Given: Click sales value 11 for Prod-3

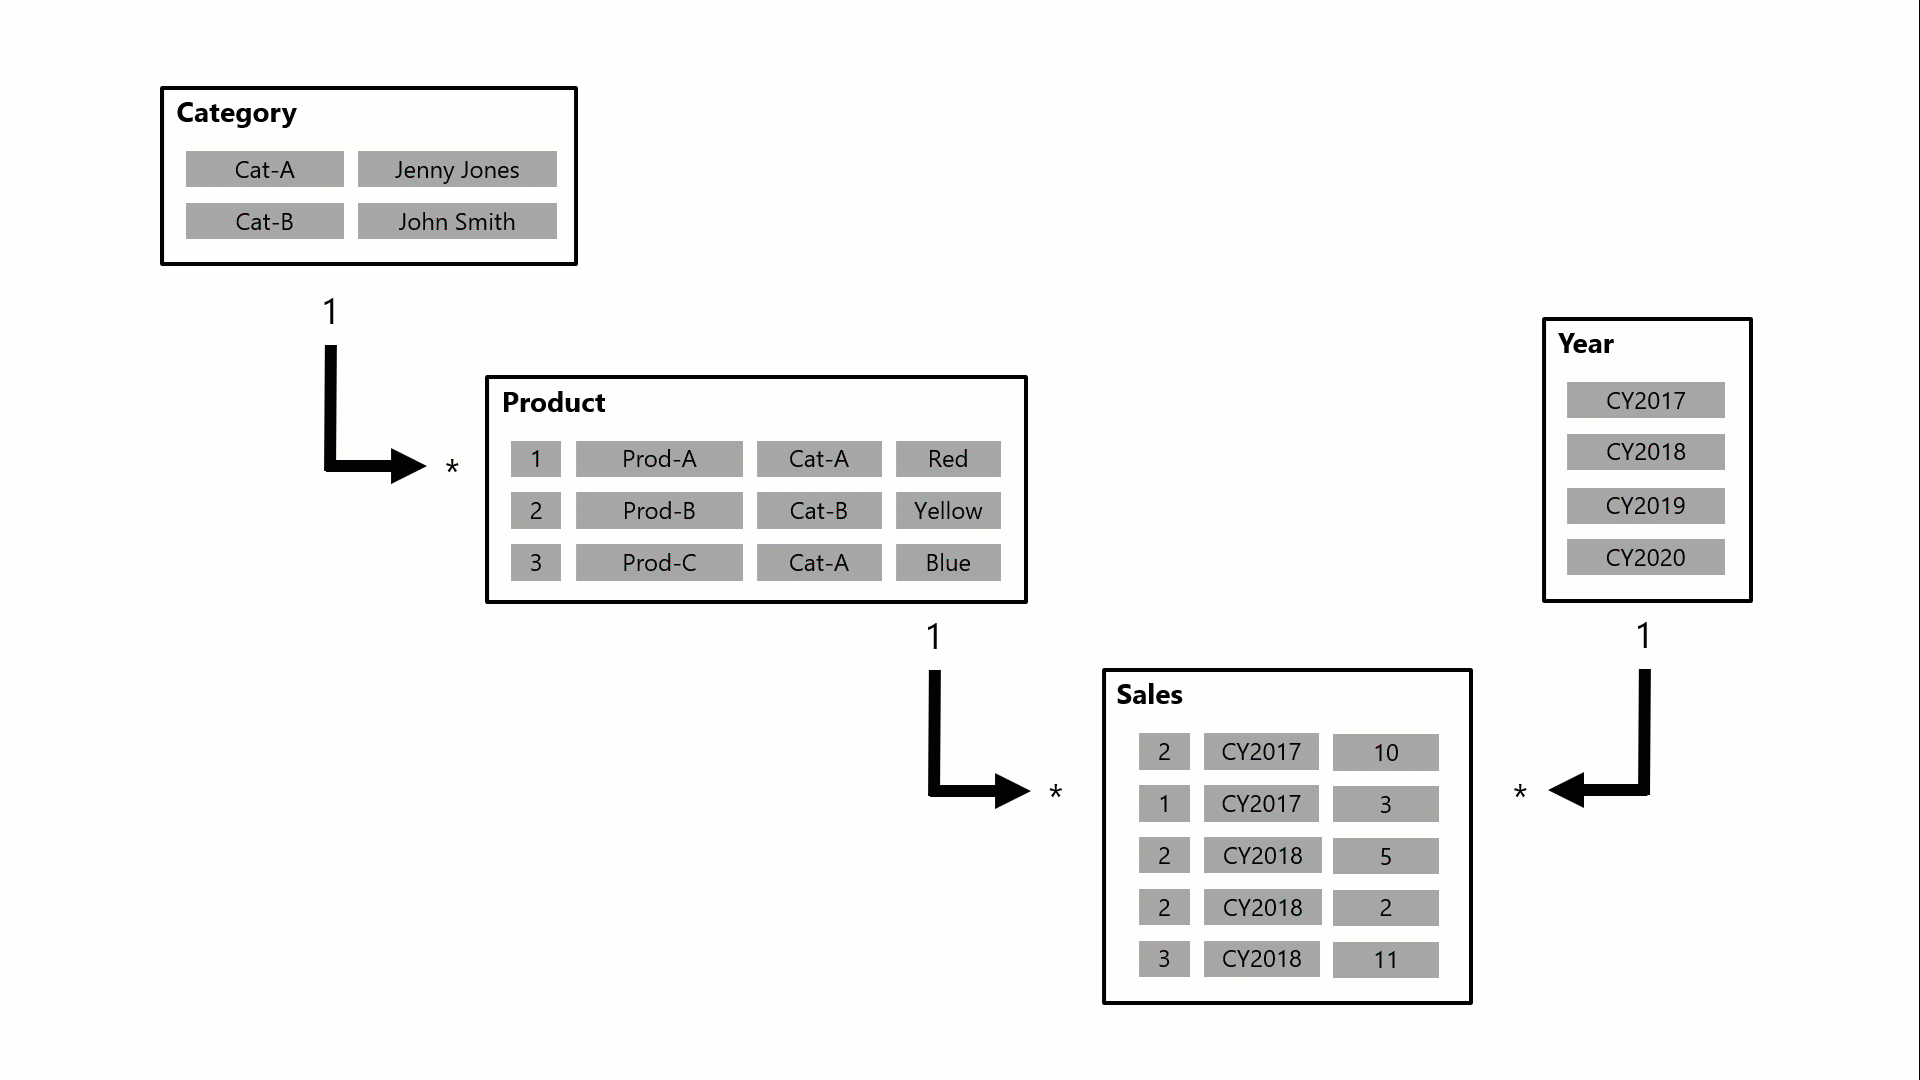Looking at the screenshot, I should coord(1385,959).
